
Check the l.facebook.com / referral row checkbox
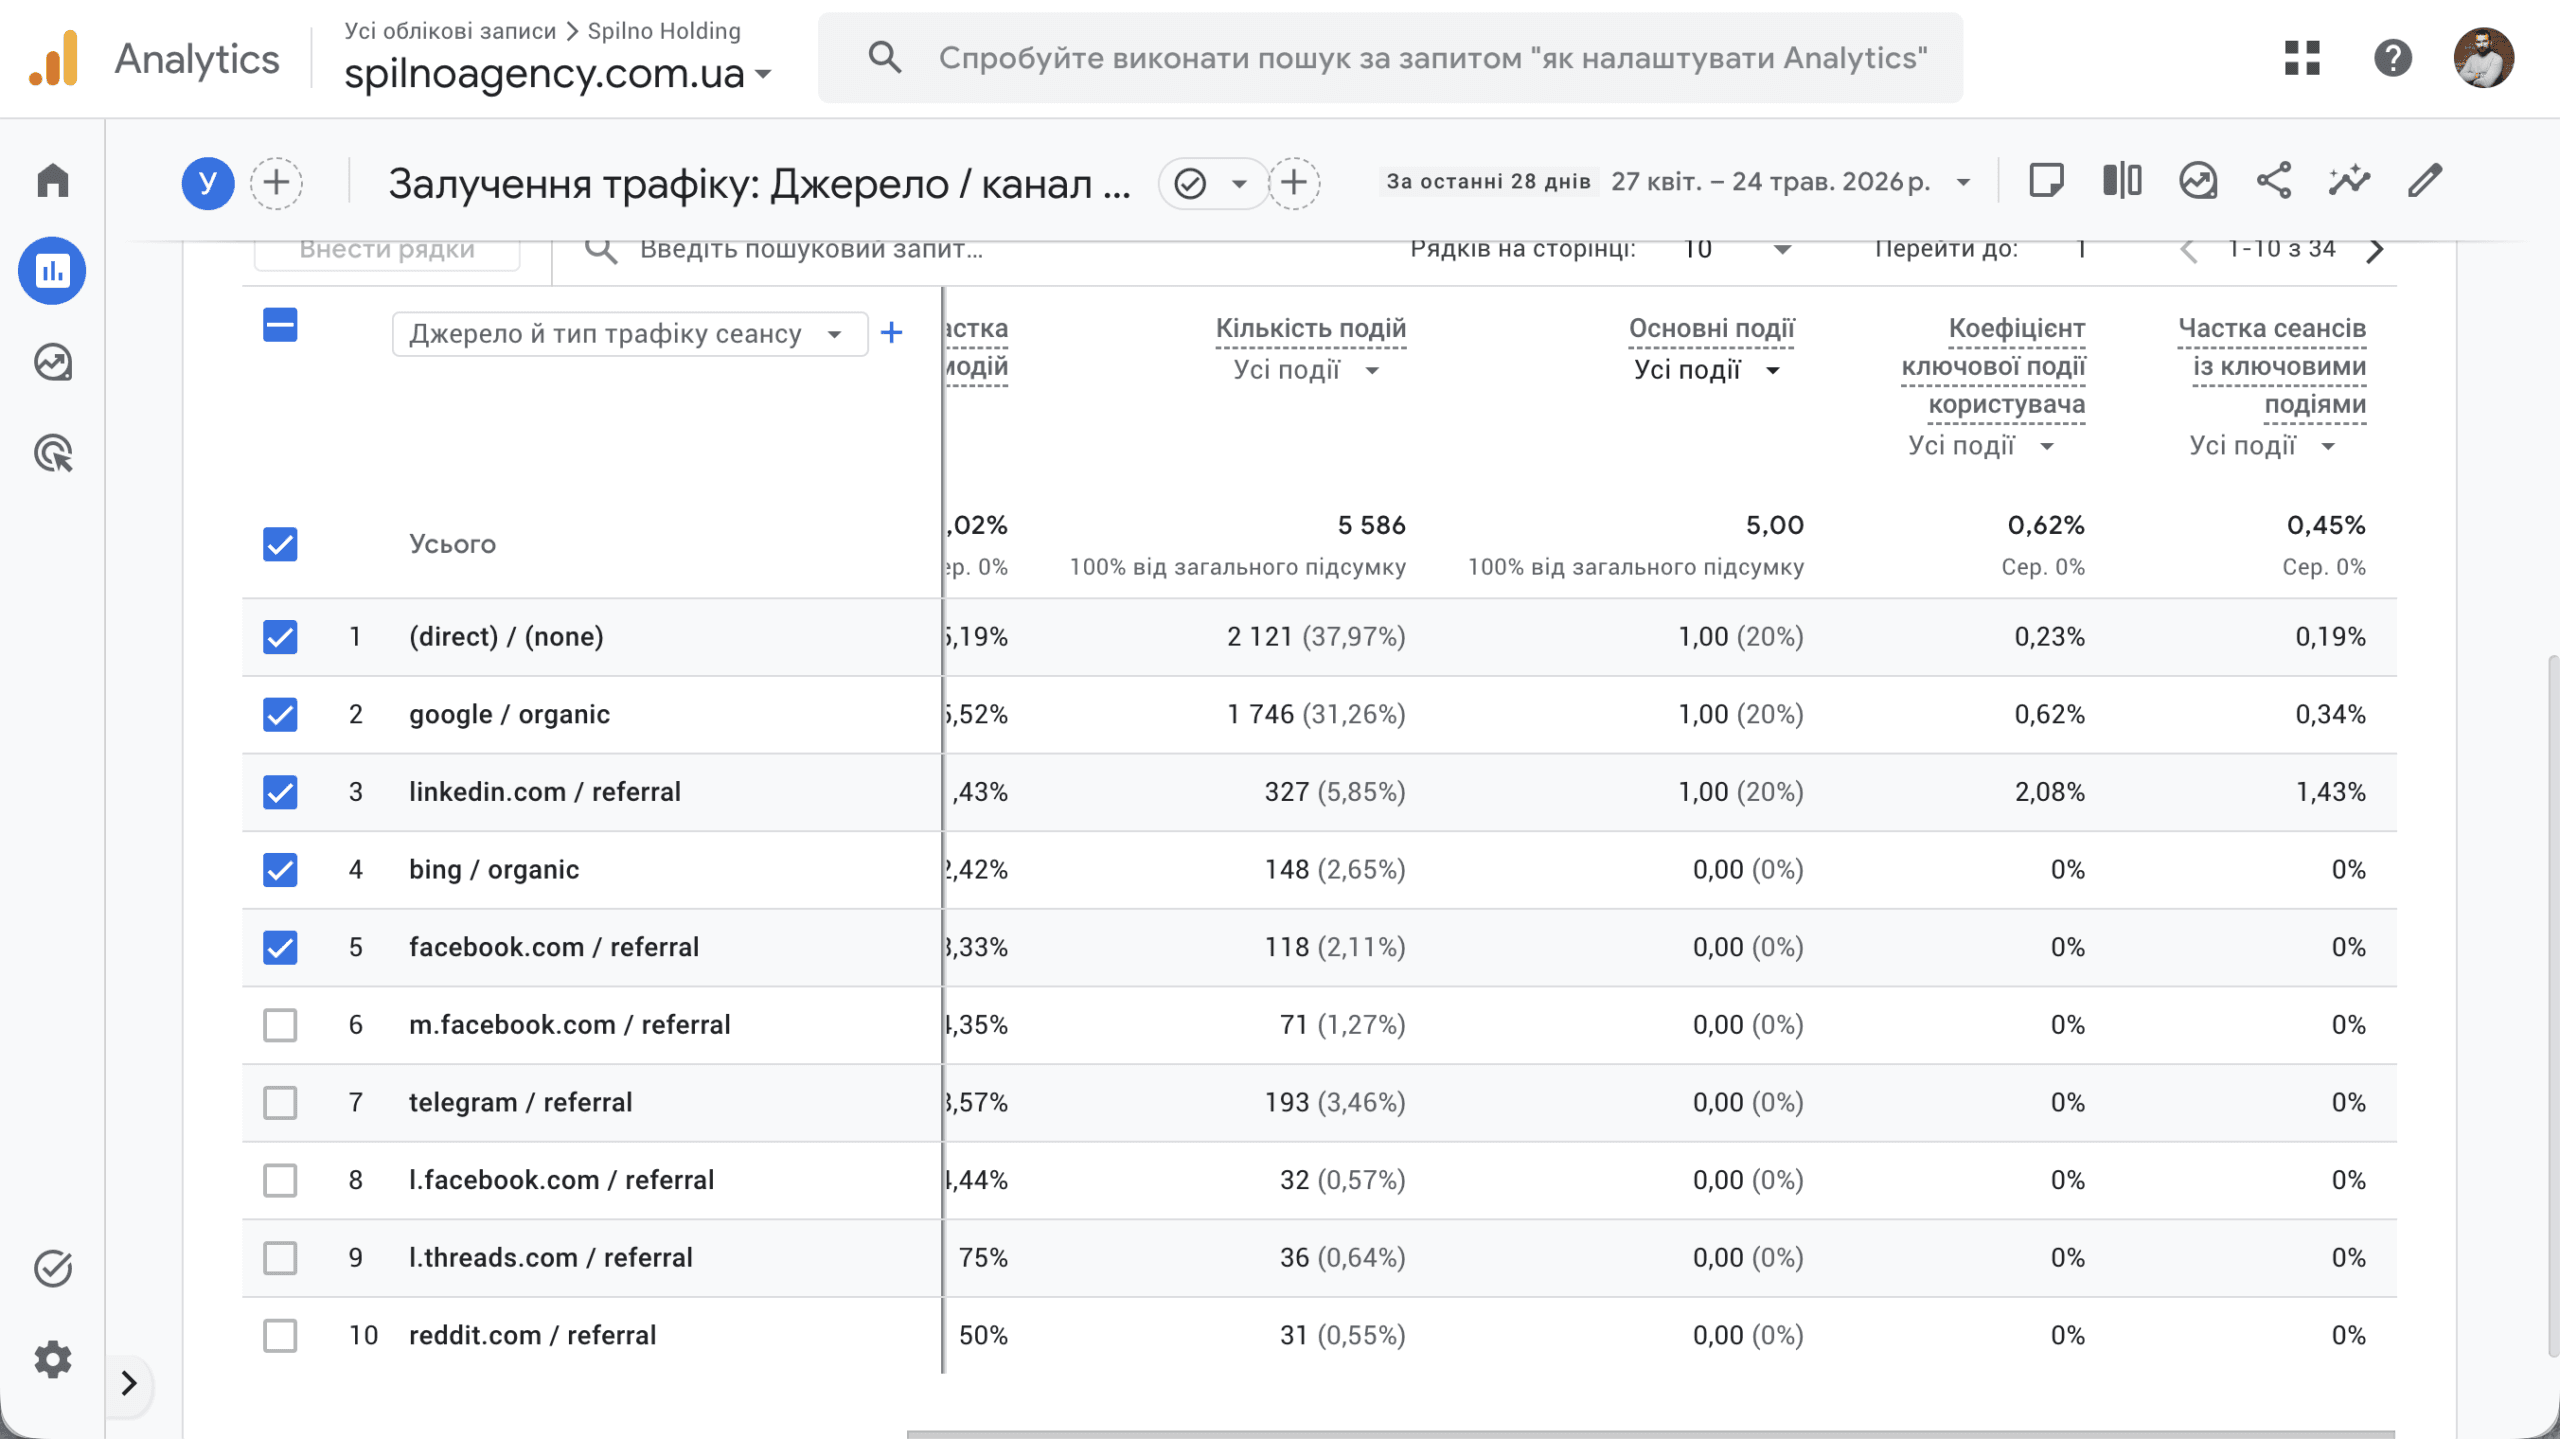pos(280,1180)
